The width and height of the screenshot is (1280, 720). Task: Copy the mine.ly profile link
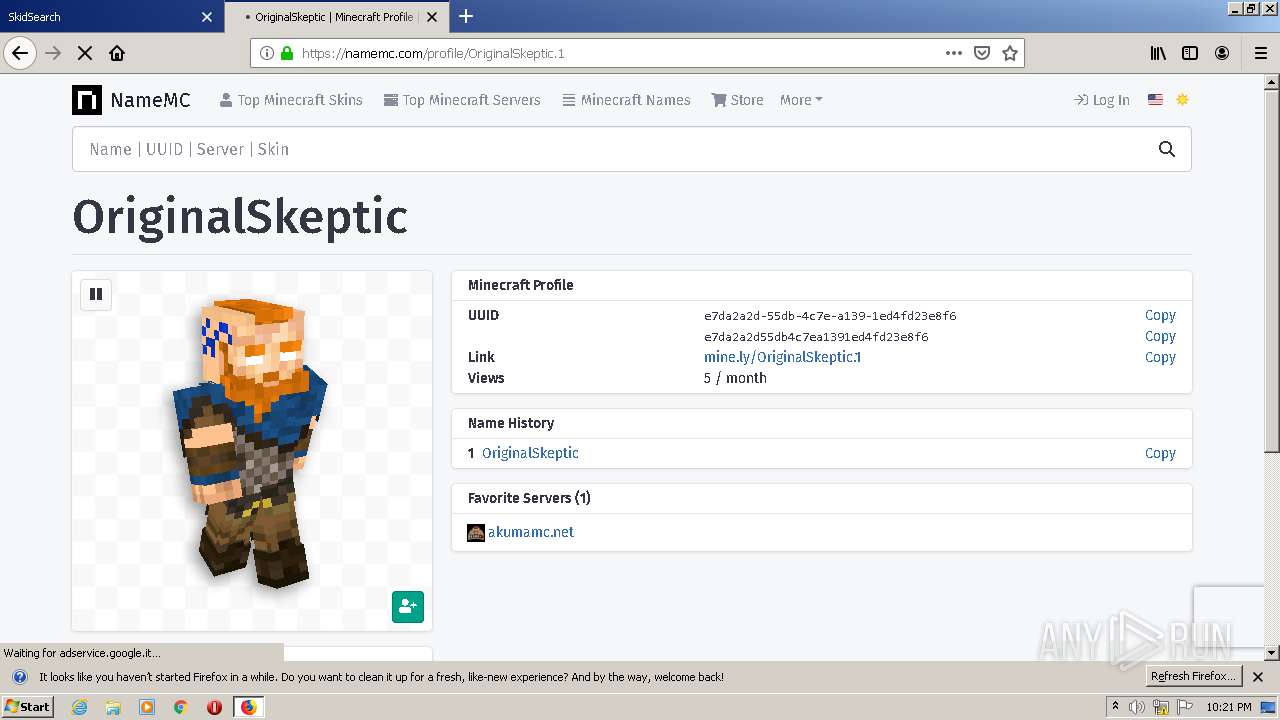point(1160,357)
